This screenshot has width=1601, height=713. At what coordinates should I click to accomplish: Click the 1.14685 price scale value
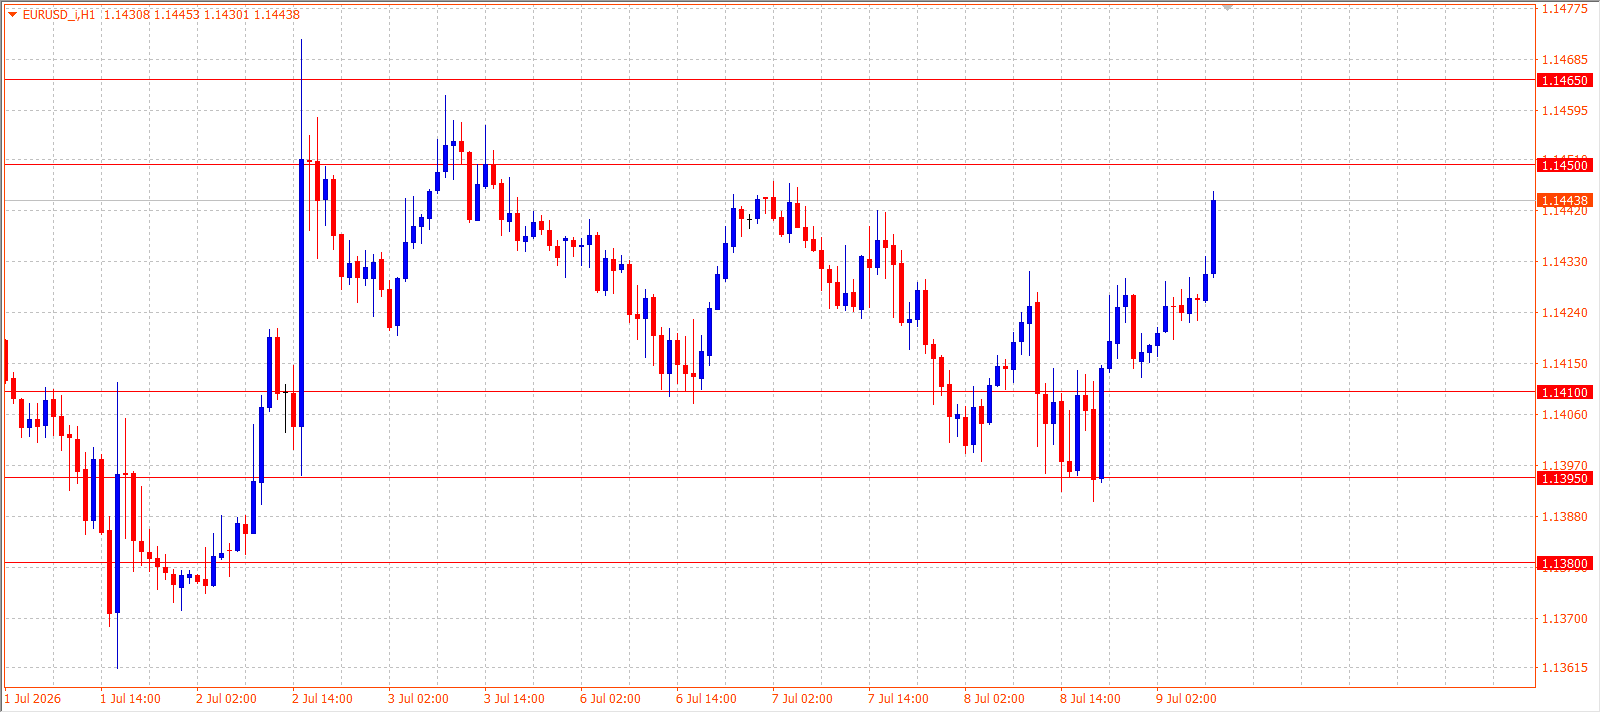pyautogui.click(x=1565, y=60)
